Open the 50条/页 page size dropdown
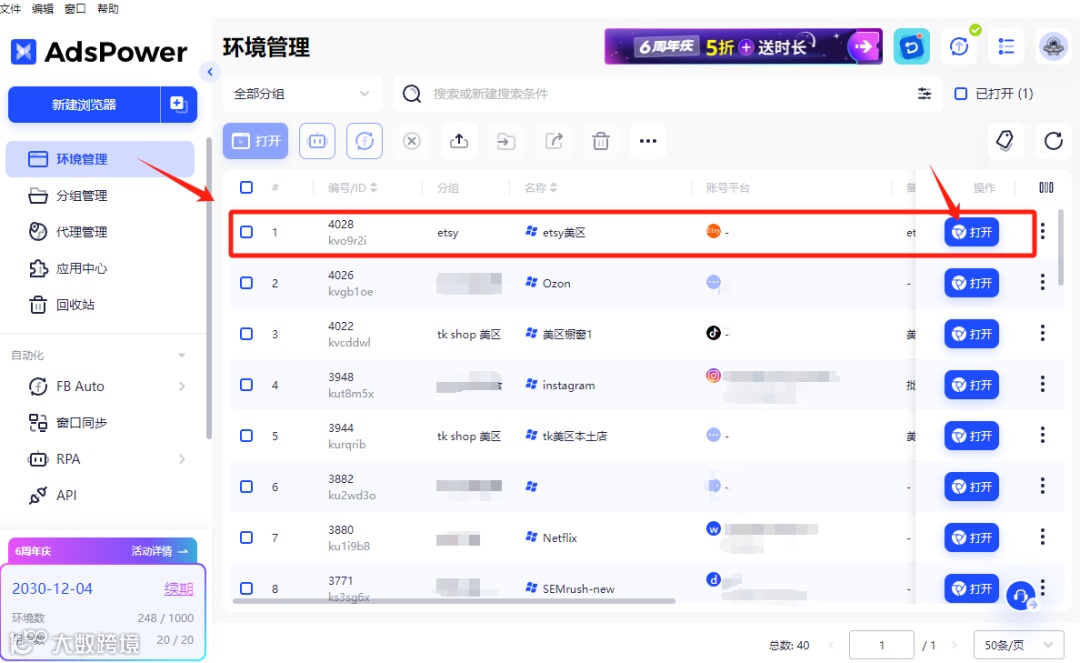Image resolution: width=1080 pixels, height=663 pixels. click(1019, 645)
